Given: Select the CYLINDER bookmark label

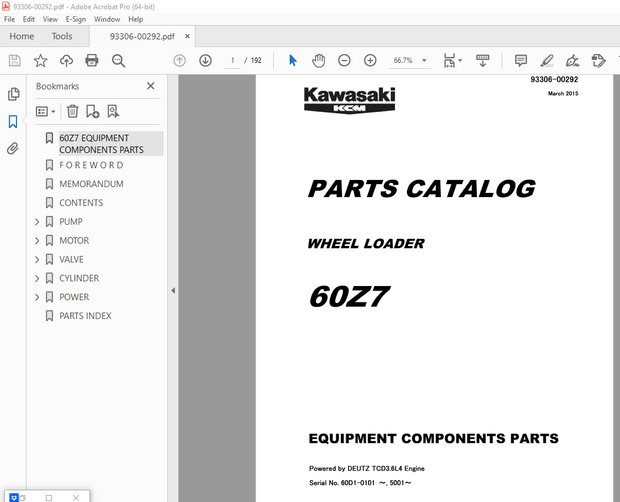Looking at the screenshot, I should click(79, 278).
